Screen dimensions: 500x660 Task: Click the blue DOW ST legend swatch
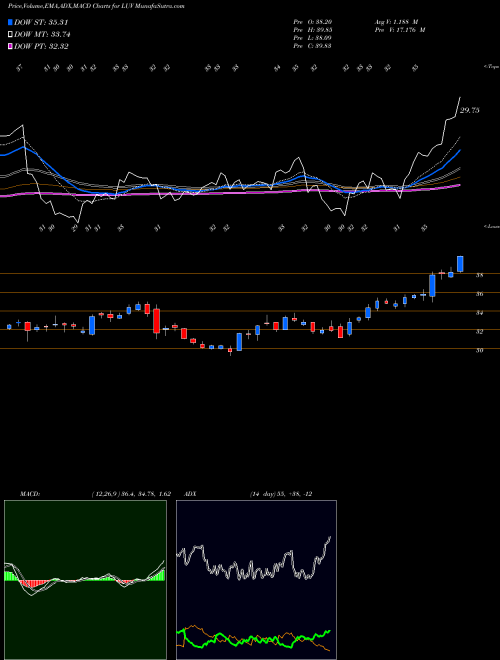tap(10, 22)
